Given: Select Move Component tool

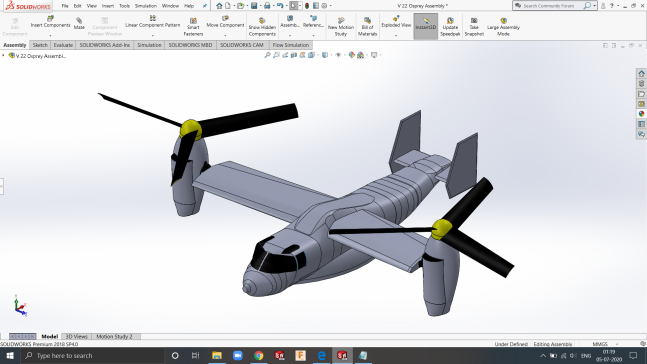Looking at the screenshot, I should click(225, 22).
